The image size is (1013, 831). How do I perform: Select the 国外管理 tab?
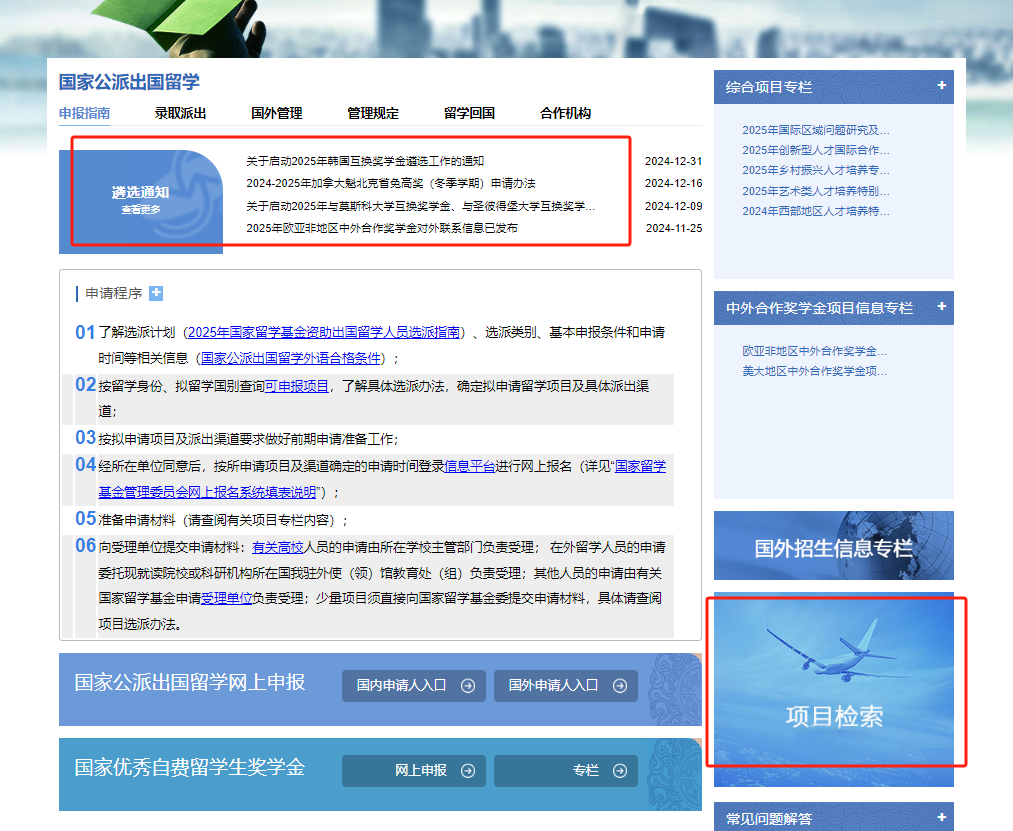(x=277, y=113)
